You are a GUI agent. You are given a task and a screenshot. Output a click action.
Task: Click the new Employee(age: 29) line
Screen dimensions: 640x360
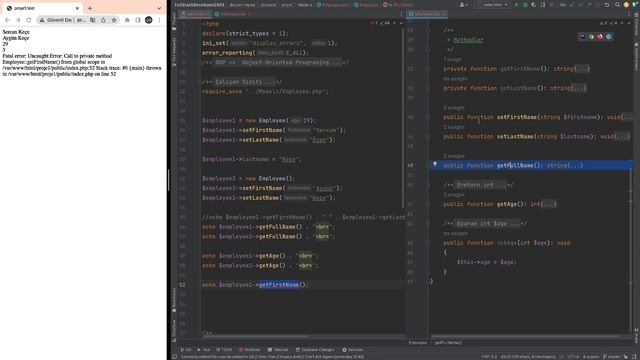(259, 120)
